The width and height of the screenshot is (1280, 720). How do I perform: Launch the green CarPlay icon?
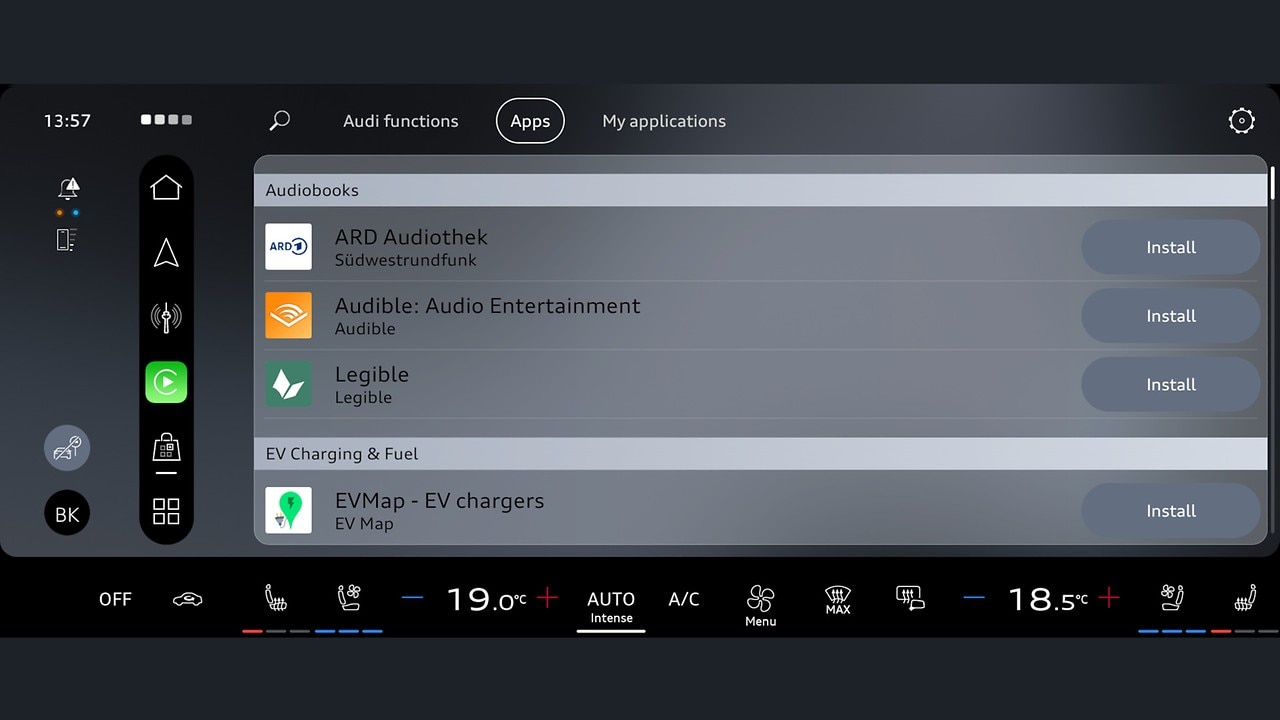[x=166, y=382]
